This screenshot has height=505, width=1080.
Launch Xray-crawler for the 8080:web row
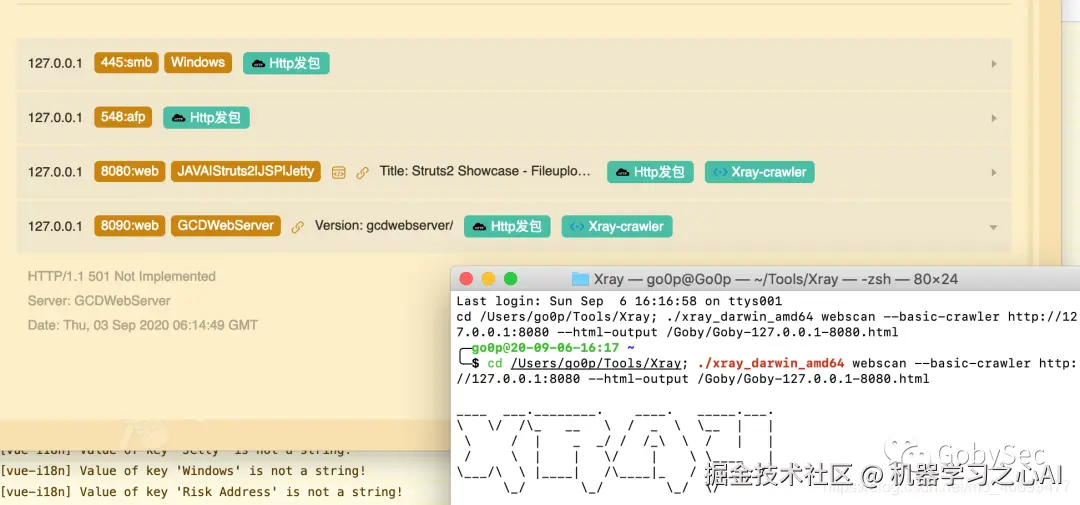tap(759, 172)
